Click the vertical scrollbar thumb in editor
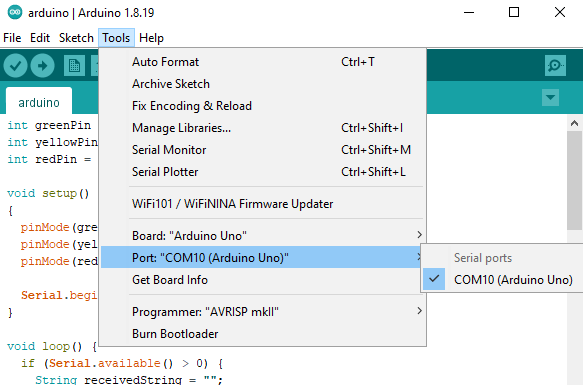The height and width of the screenshot is (385, 583). click(x=574, y=180)
